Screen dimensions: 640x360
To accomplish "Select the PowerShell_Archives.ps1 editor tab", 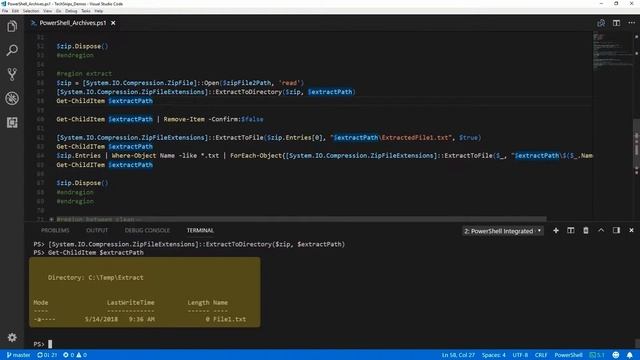I will point(73,23).
